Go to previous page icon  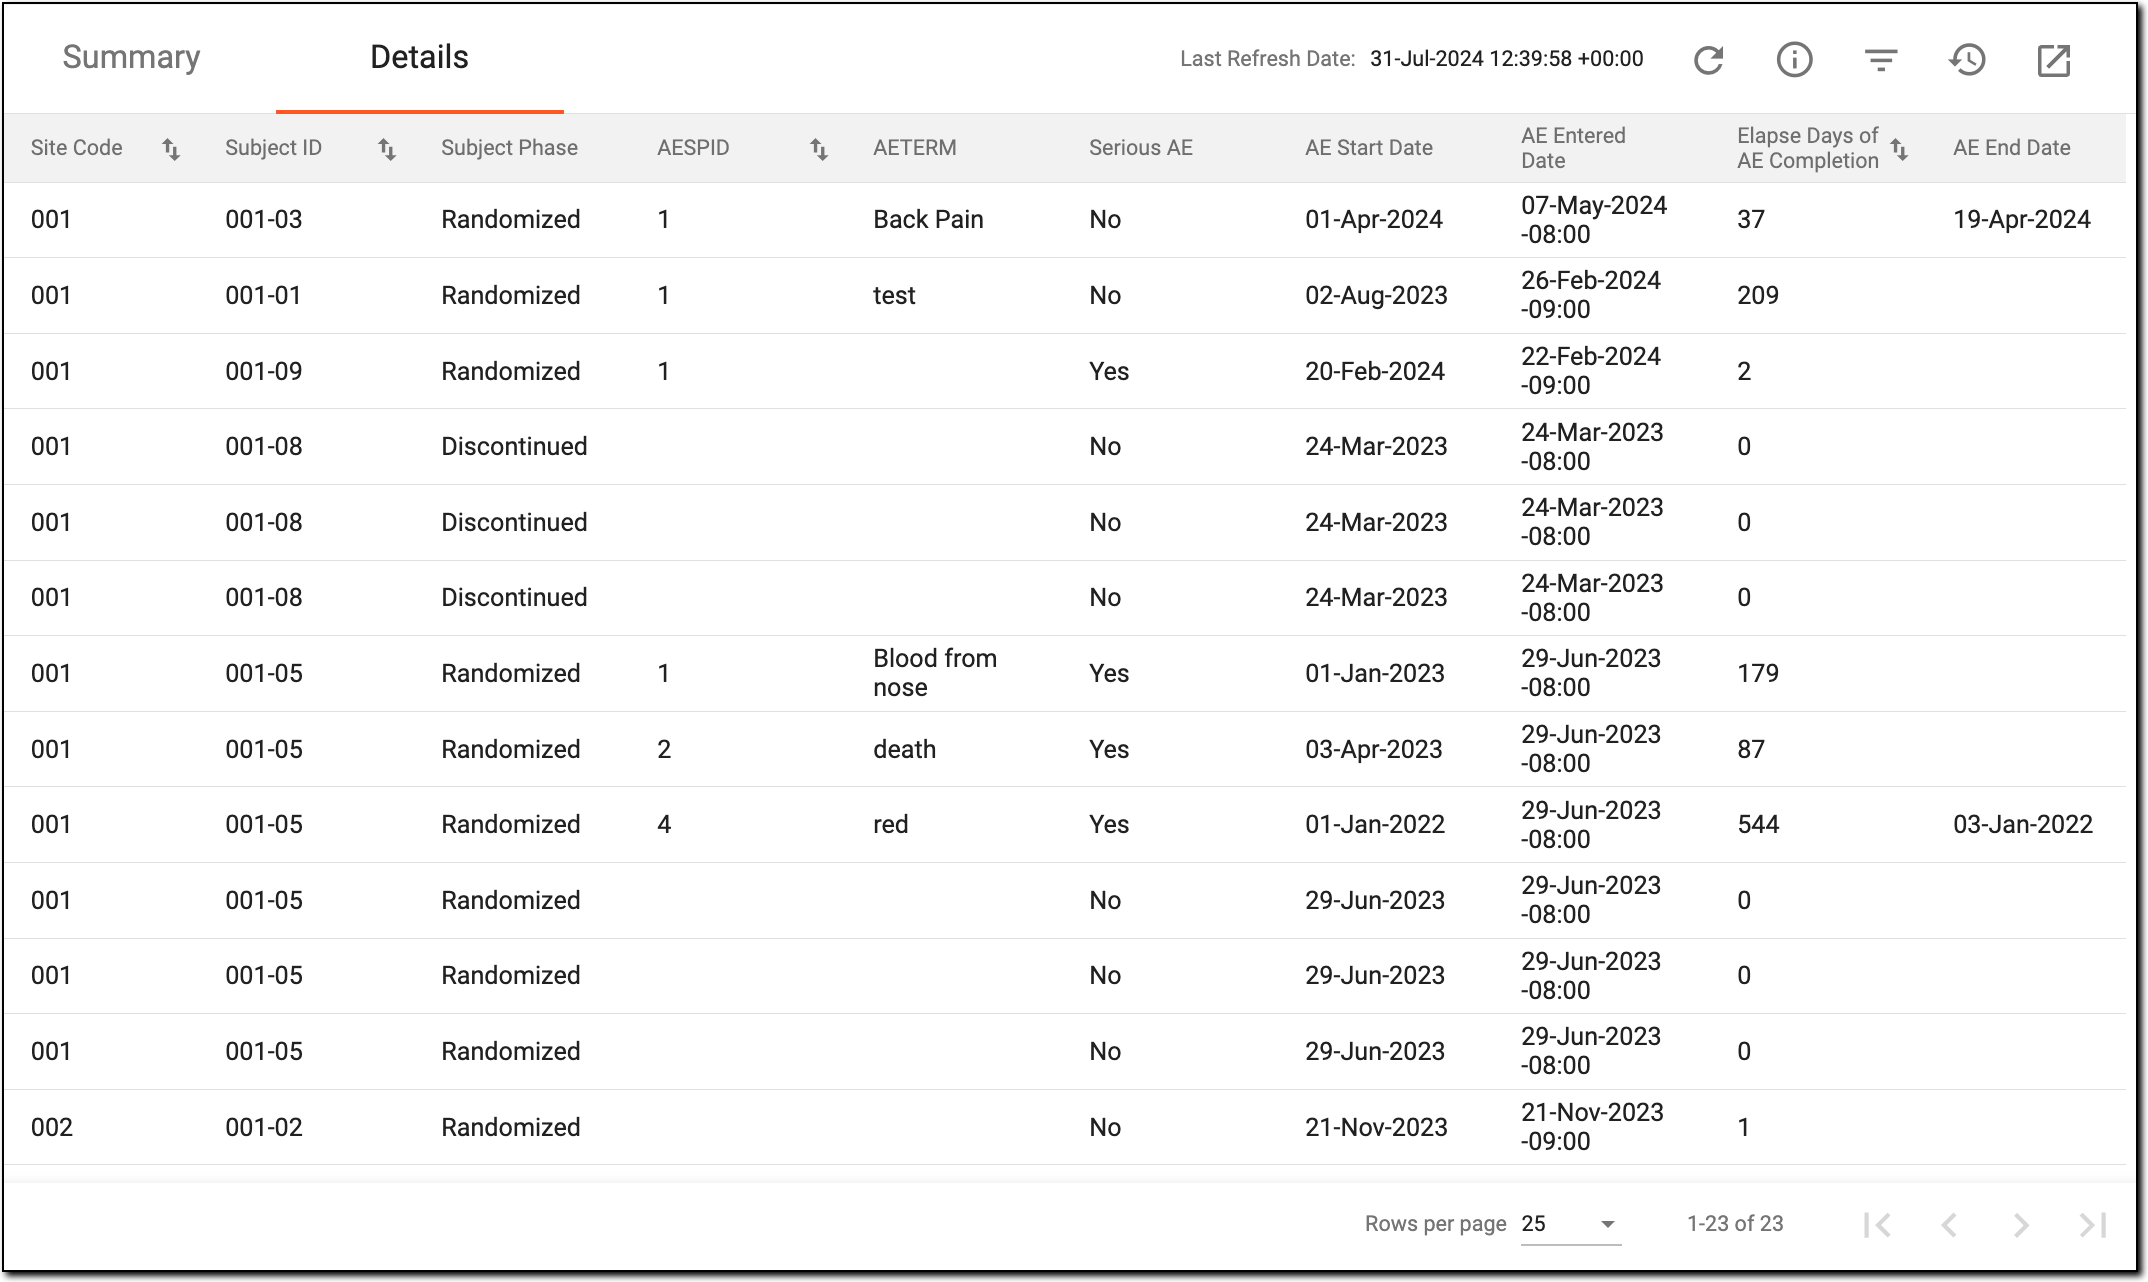(x=1949, y=1224)
